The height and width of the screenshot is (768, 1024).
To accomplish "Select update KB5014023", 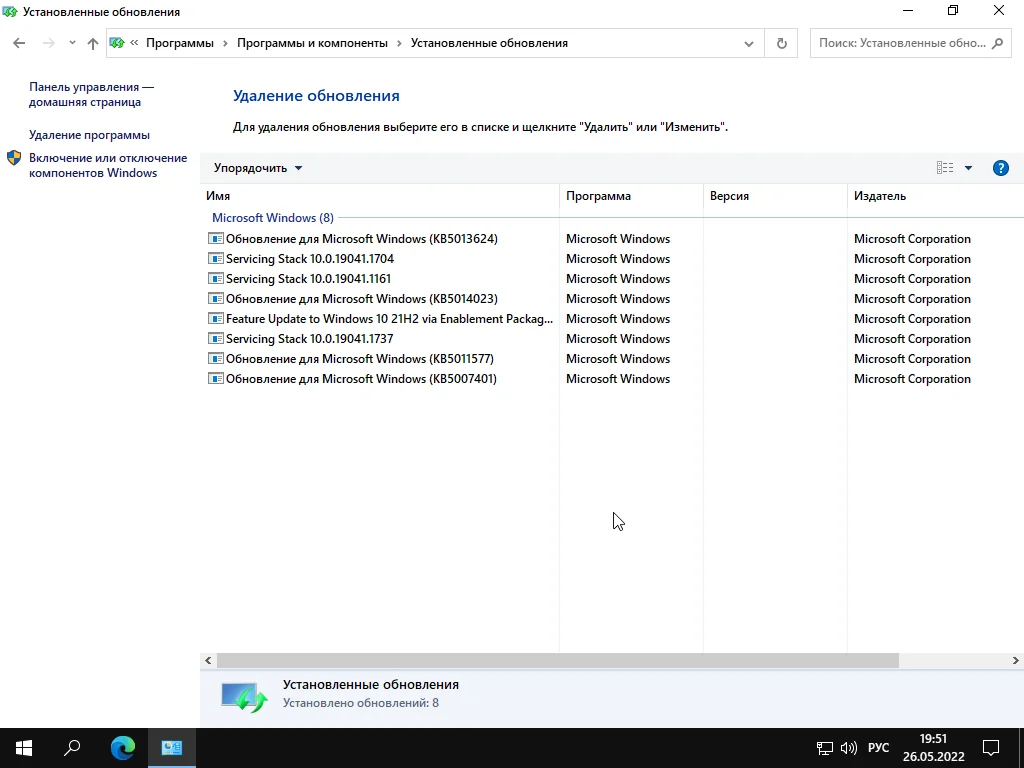I will click(x=362, y=299).
